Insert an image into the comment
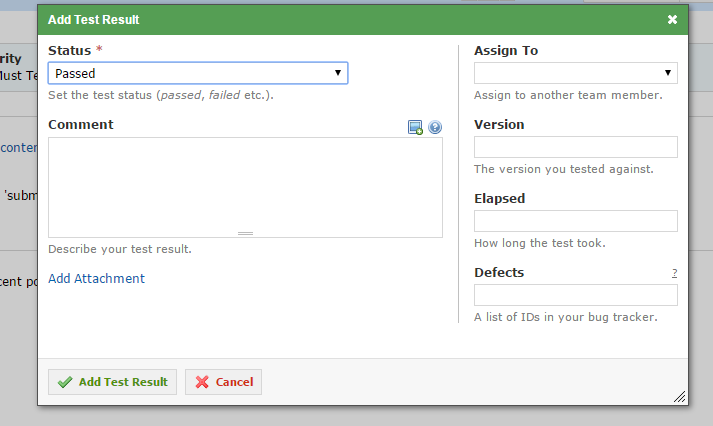The width and height of the screenshot is (713, 426). (415, 127)
